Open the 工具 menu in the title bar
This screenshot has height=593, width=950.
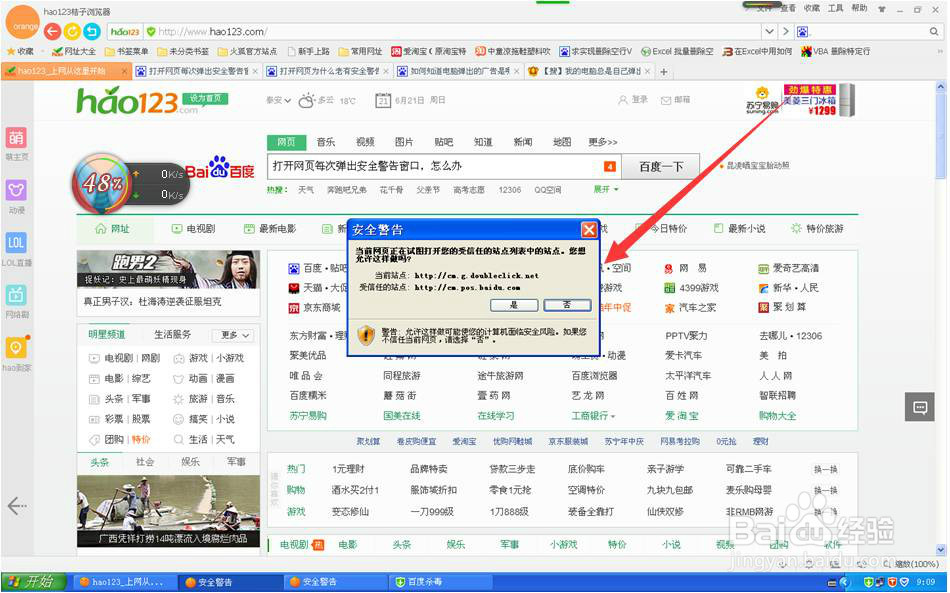tap(835, 8)
